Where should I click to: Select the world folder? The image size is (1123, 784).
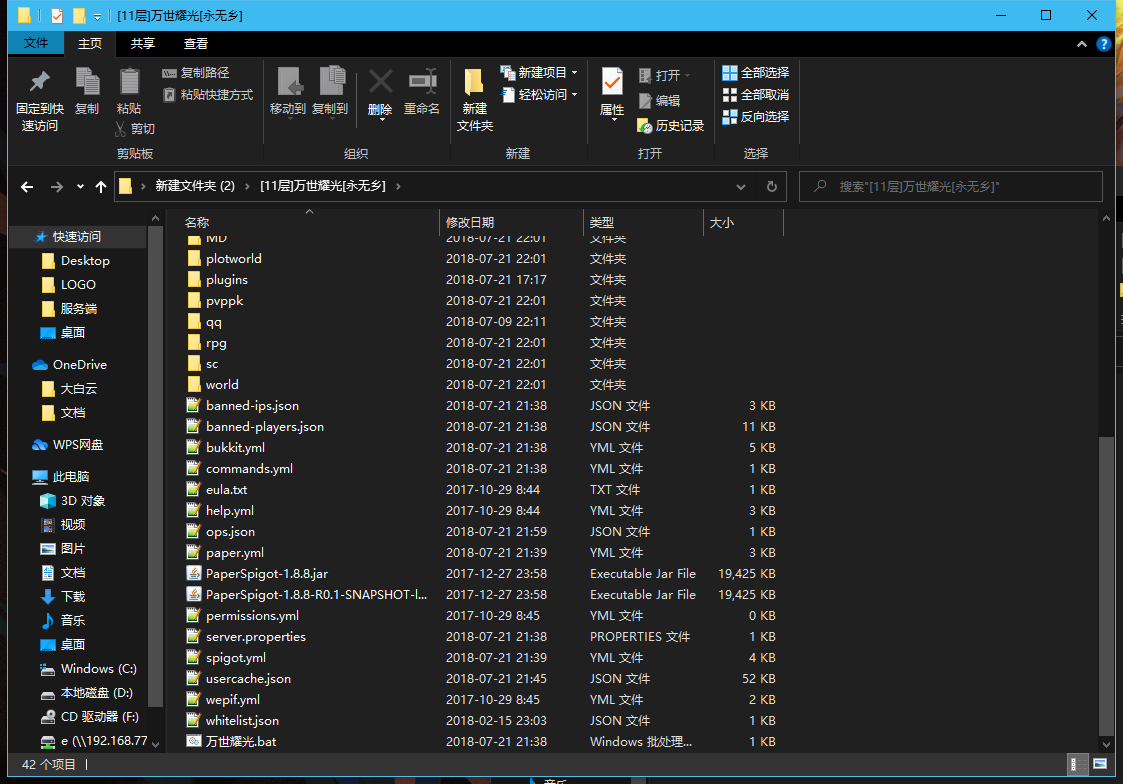click(222, 384)
